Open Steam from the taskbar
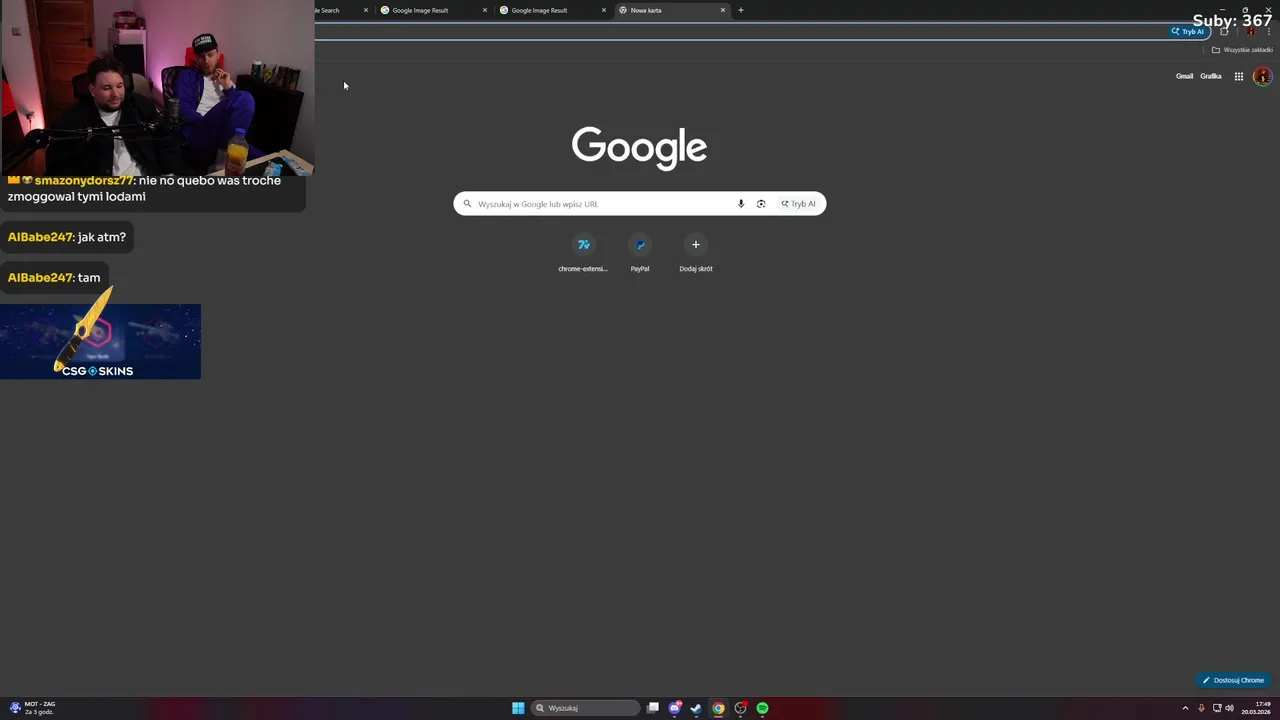Viewport: 1280px width, 720px height. [x=696, y=708]
